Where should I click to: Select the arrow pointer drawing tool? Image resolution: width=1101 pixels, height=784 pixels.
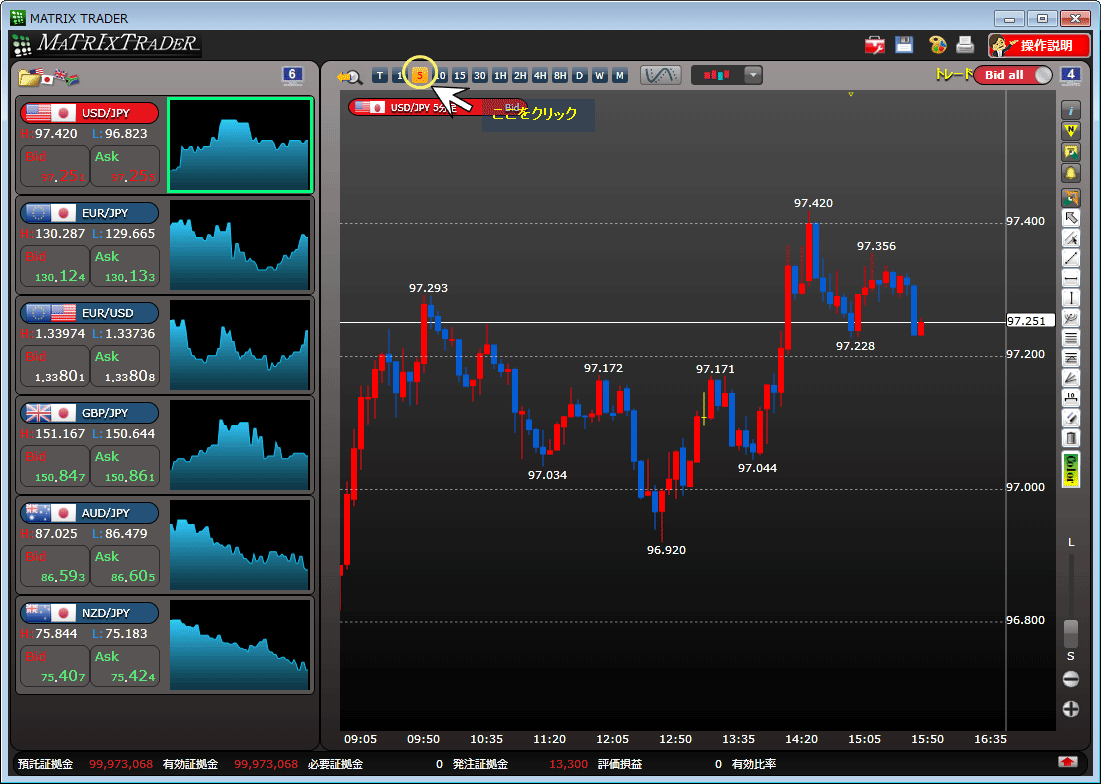[1071, 218]
